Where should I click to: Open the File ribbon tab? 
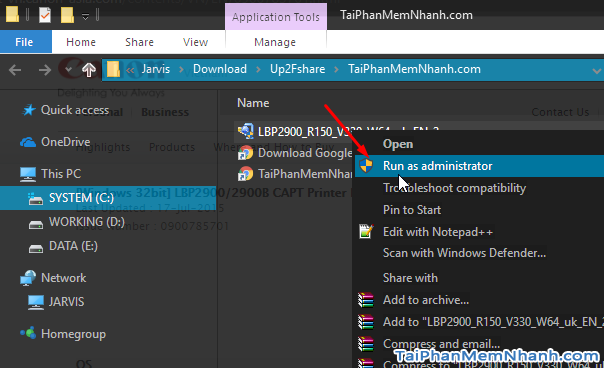click(25, 42)
